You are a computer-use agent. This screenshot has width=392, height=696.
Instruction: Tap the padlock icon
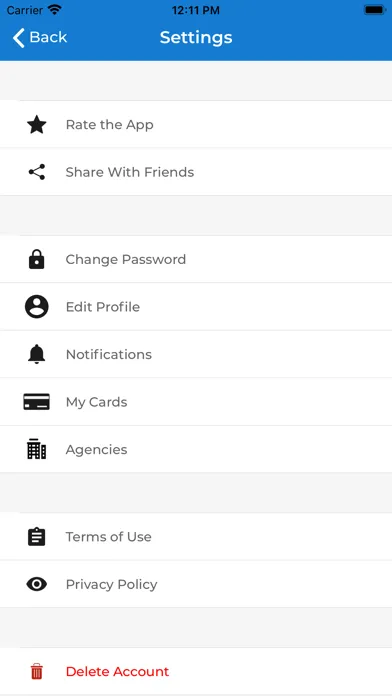click(36, 259)
